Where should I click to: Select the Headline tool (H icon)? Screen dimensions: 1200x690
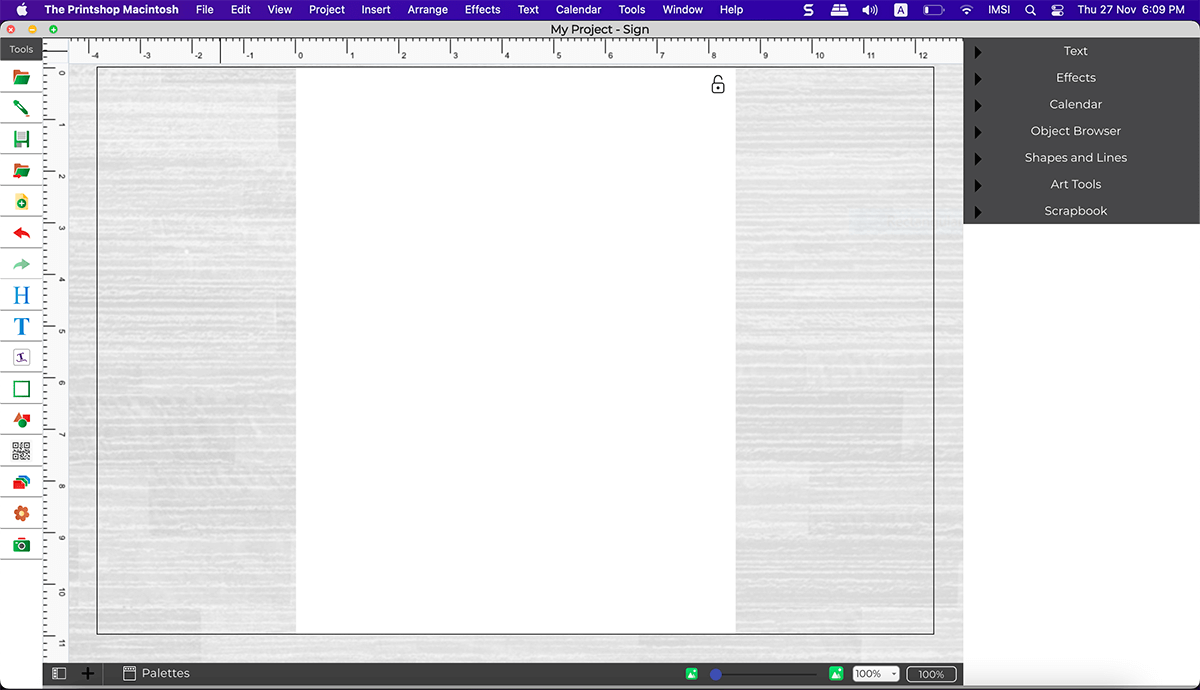point(21,295)
